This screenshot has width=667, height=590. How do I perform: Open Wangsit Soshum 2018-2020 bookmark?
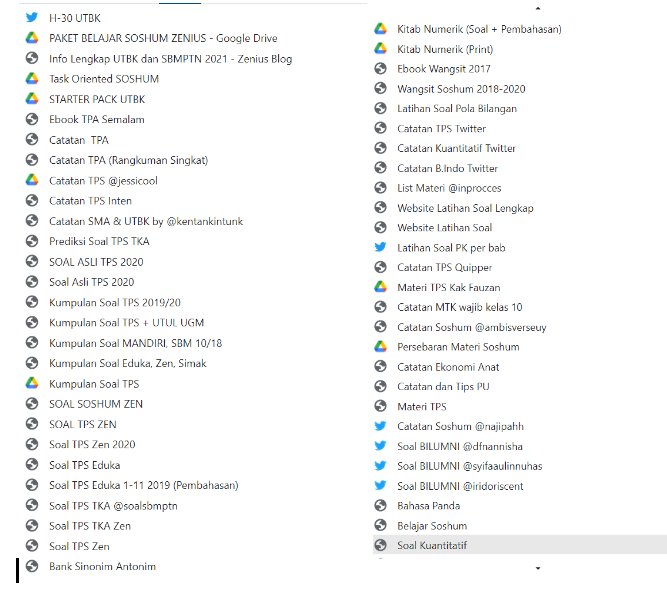(461, 89)
